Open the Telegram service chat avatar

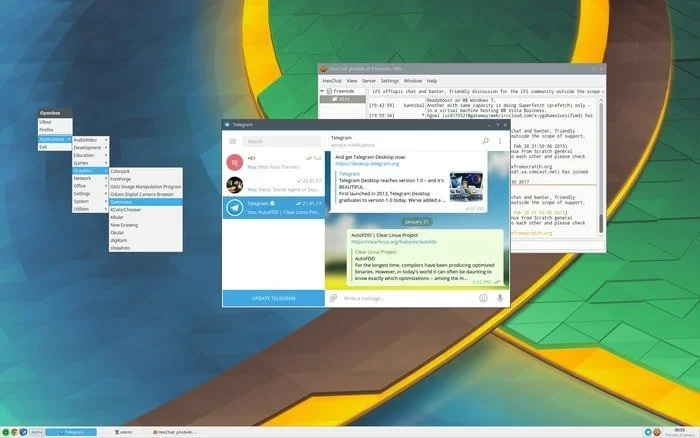[234, 208]
